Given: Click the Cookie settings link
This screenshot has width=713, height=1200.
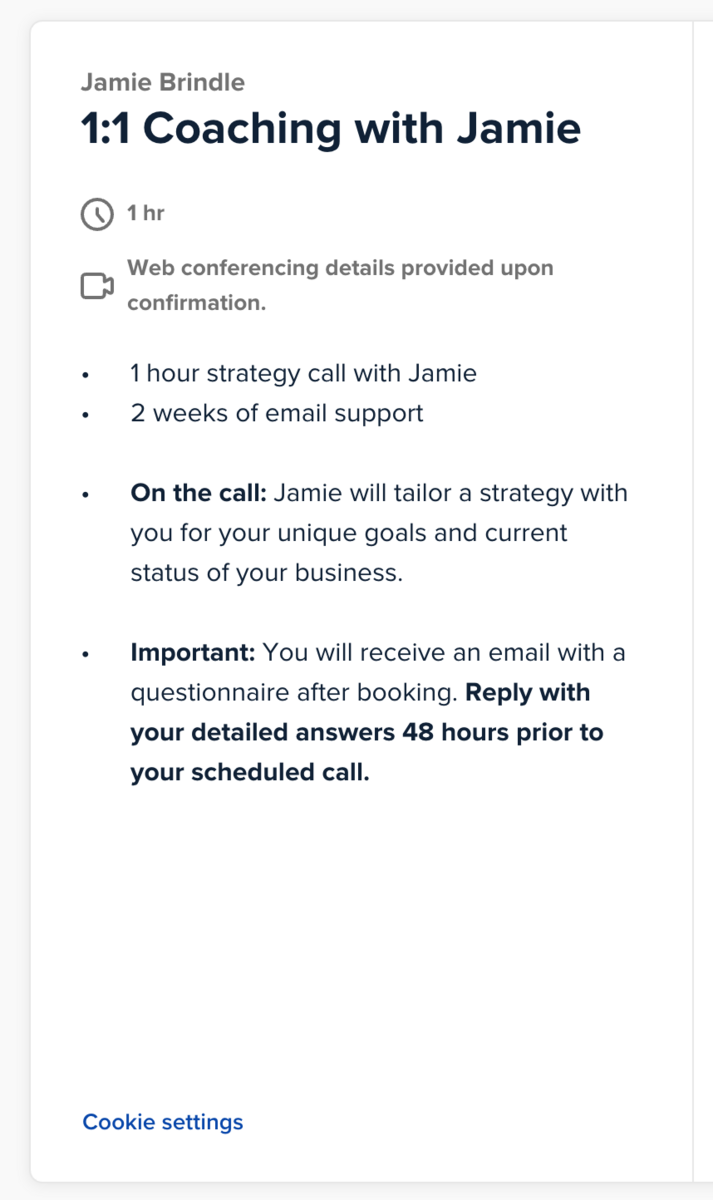Looking at the screenshot, I should point(162,1122).
